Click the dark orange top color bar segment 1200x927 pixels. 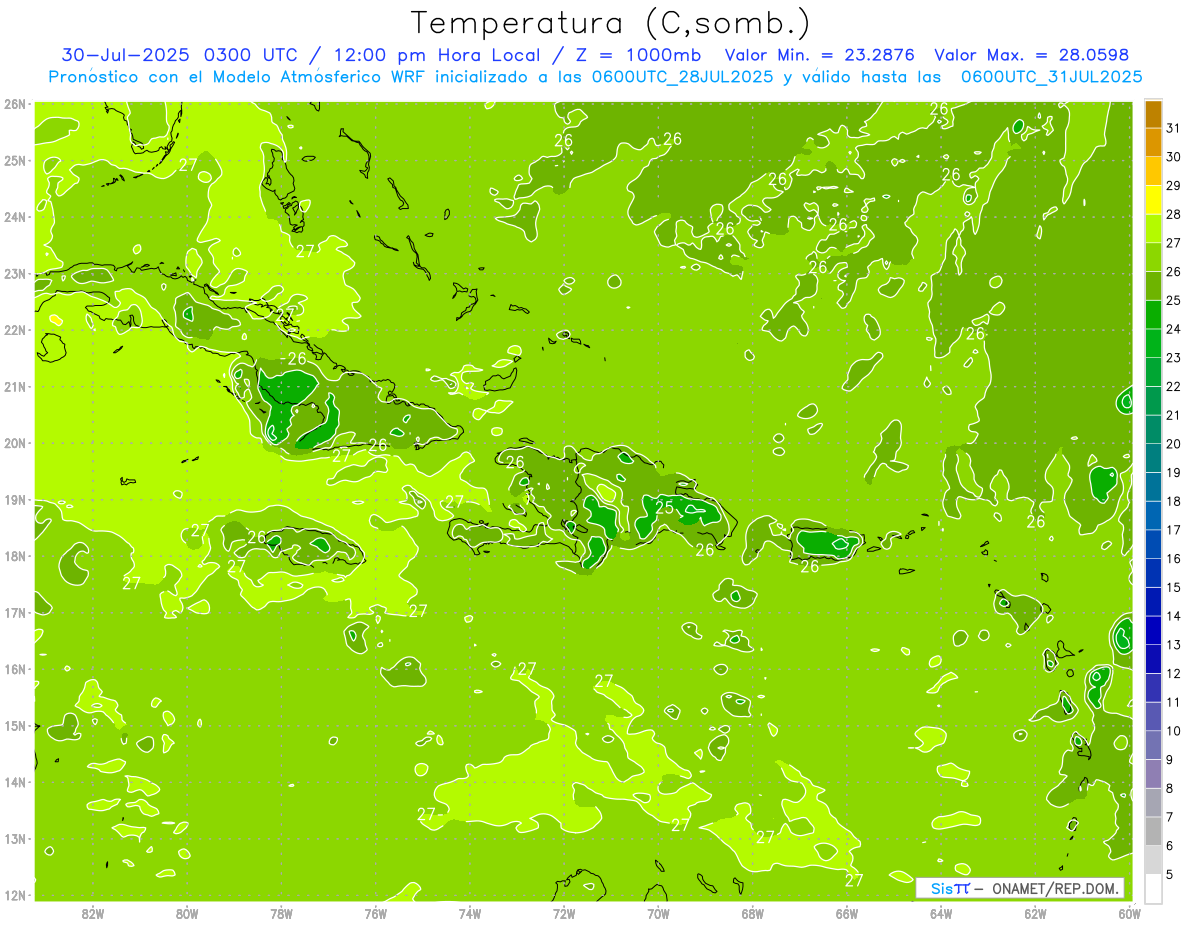click(x=1153, y=114)
